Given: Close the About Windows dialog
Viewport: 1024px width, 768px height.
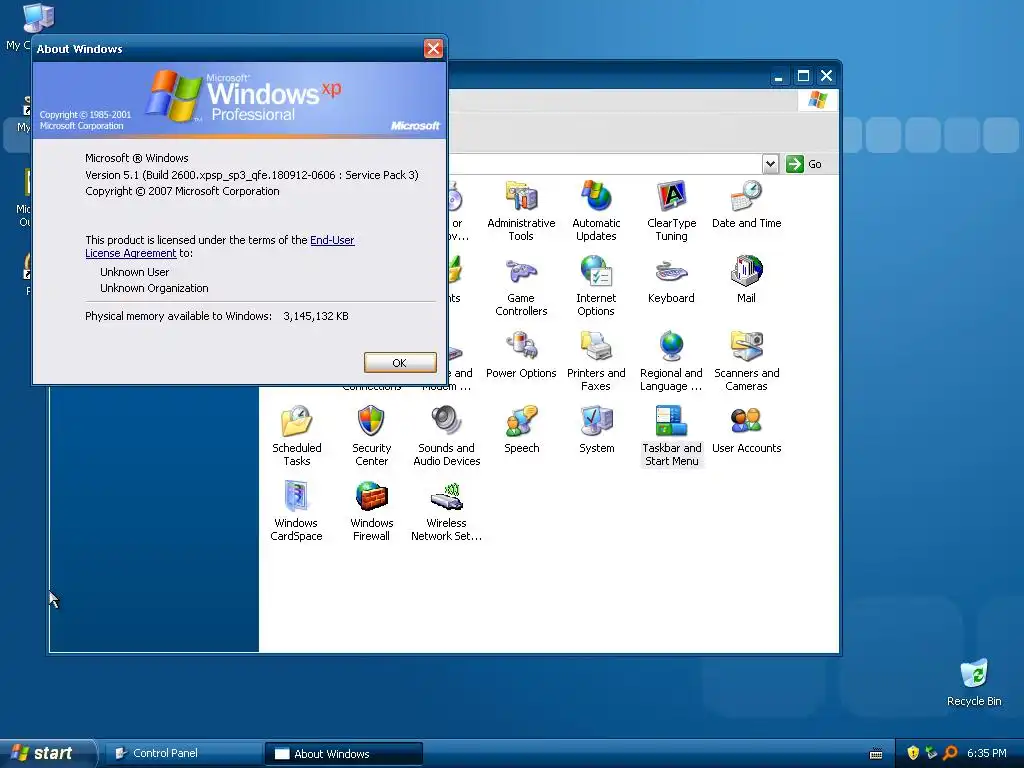Looking at the screenshot, I should (x=433, y=48).
